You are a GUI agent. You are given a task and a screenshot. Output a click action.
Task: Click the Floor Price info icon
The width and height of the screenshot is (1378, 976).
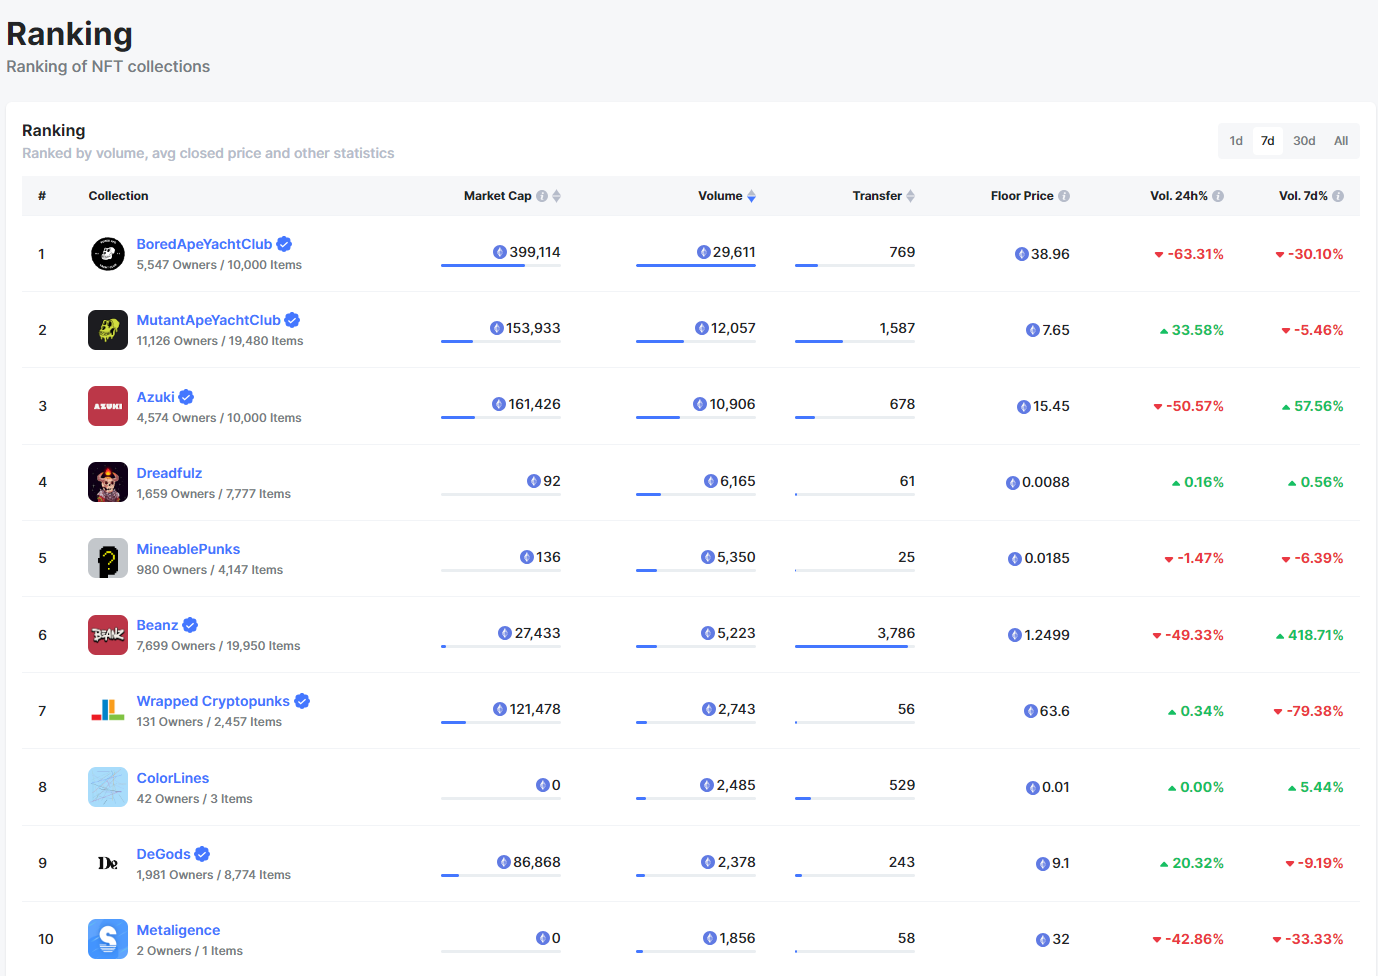point(1064,196)
